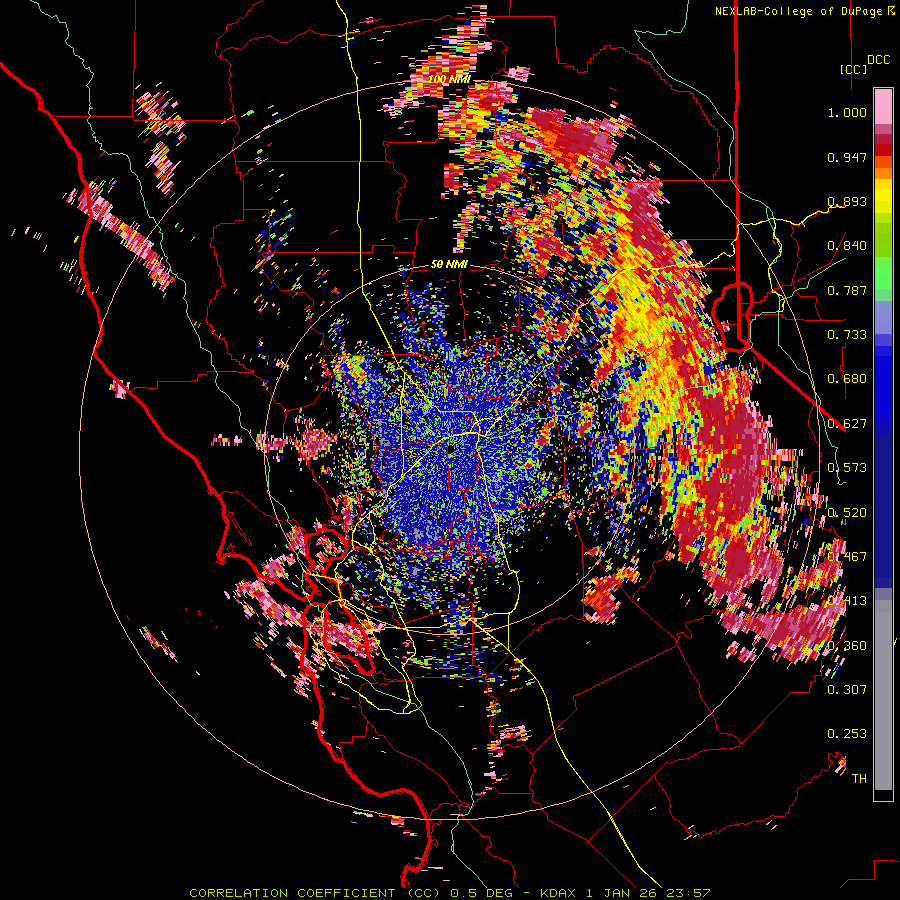
Task: Select the 0.787 scale value
Action: tap(847, 290)
